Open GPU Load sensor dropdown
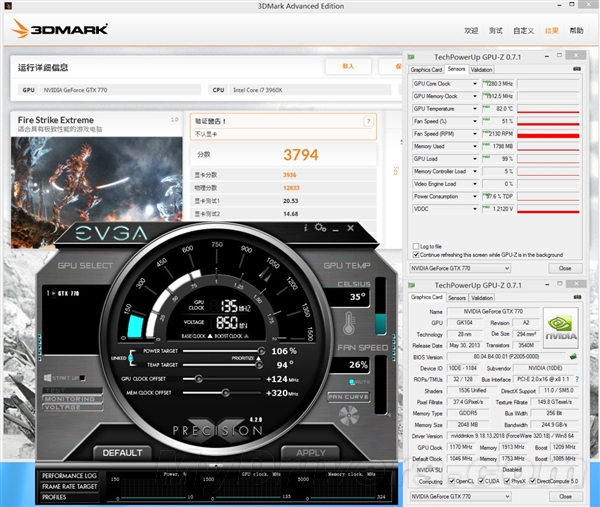This screenshot has width=600, height=507. click(x=475, y=159)
